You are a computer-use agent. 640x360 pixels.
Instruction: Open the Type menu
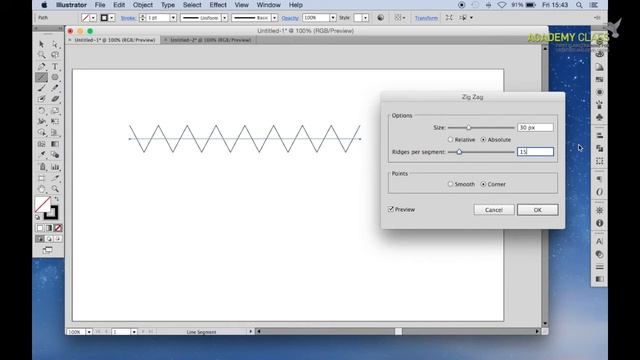point(168,5)
